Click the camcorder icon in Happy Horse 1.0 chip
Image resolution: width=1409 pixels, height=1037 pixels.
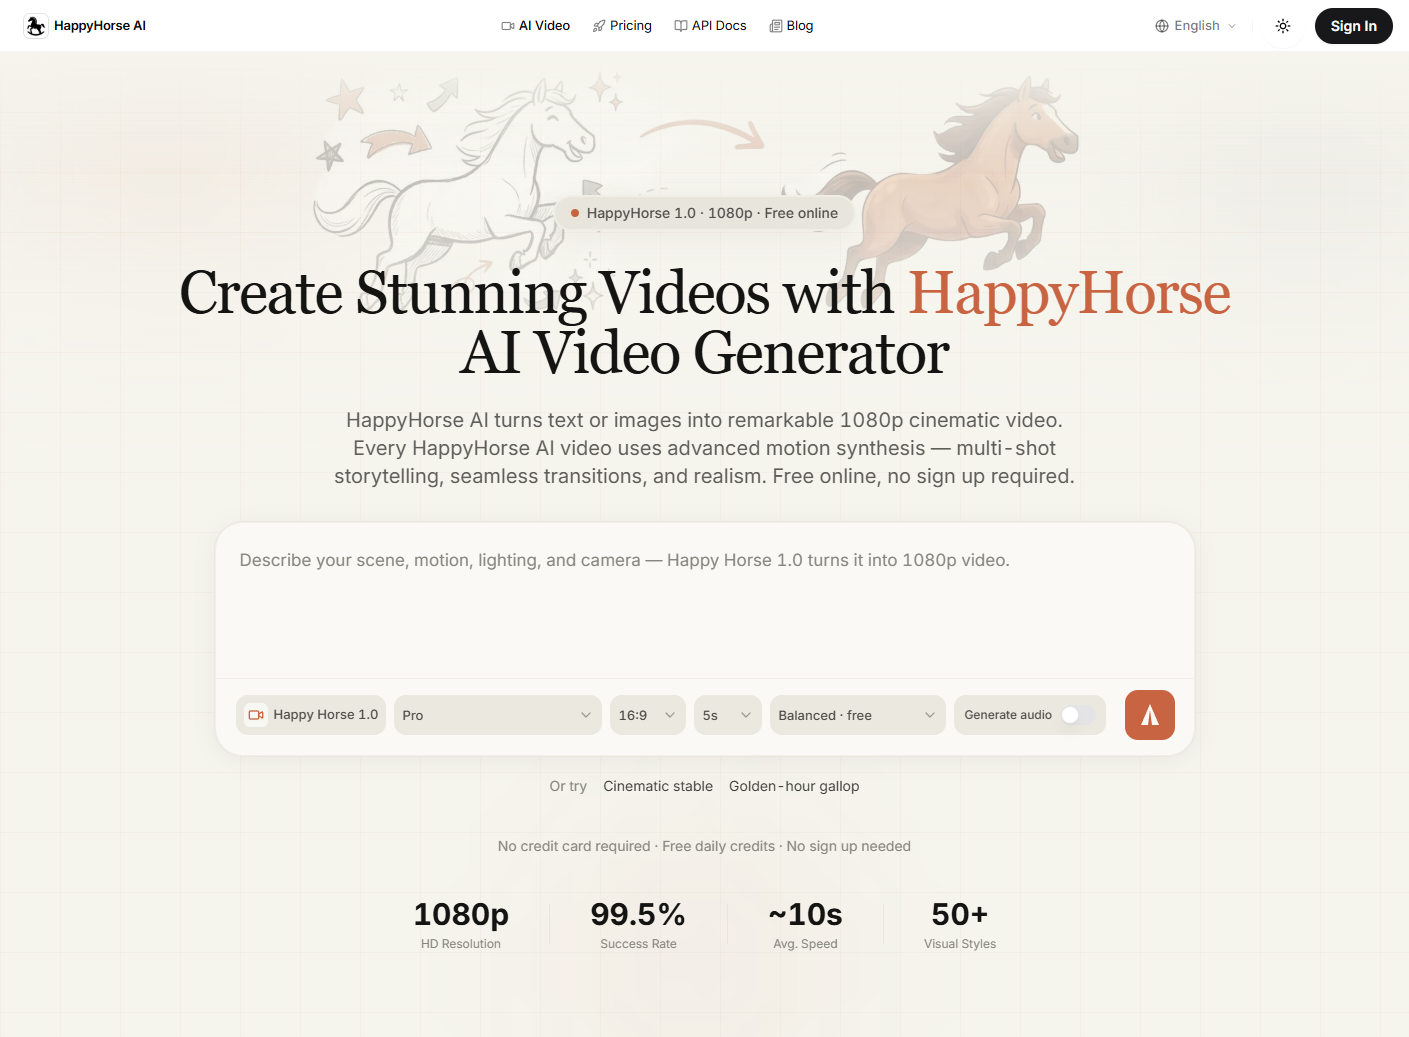click(256, 714)
